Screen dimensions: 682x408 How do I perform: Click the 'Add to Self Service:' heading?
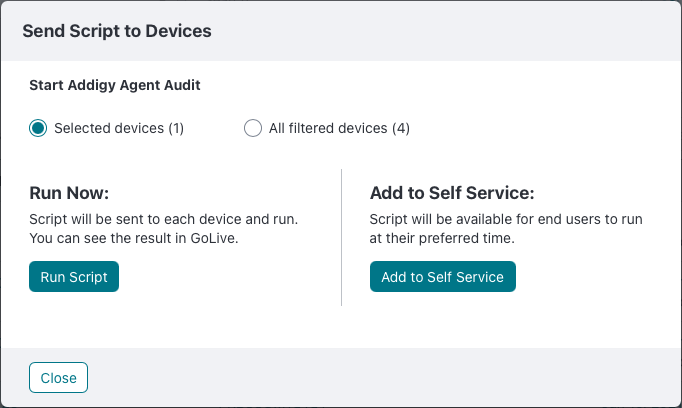click(x=452, y=193)
